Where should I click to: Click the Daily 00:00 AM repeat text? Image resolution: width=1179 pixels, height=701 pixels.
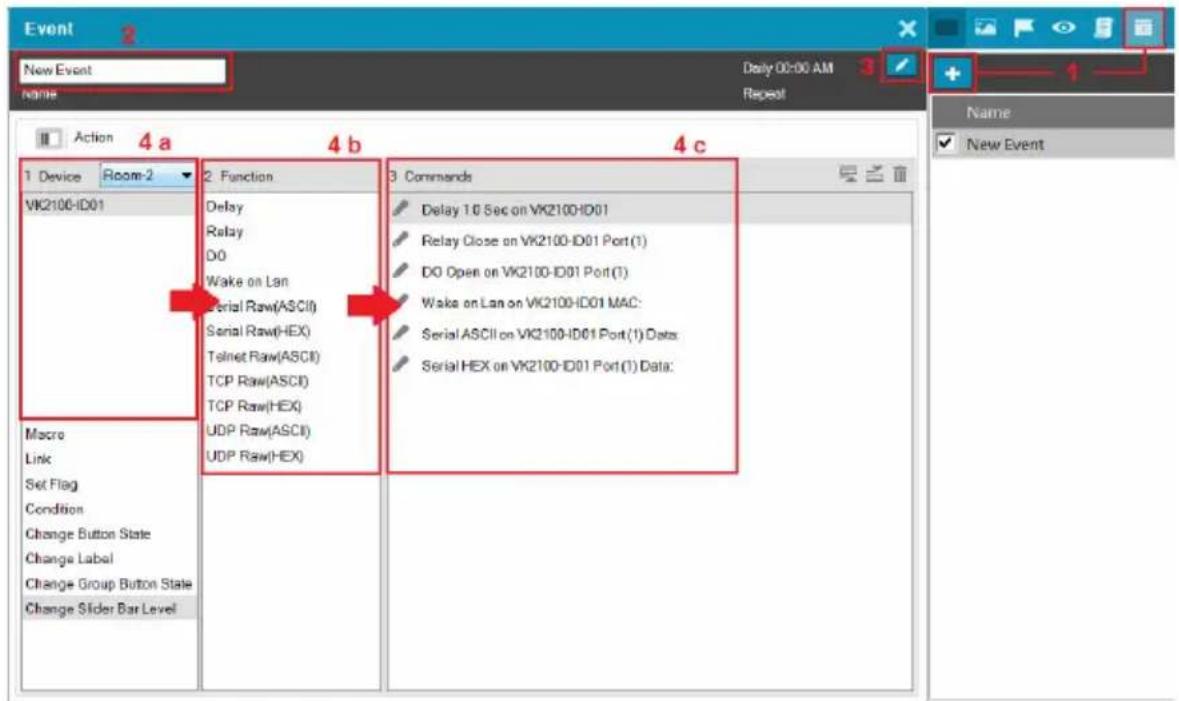pos(787,68)
